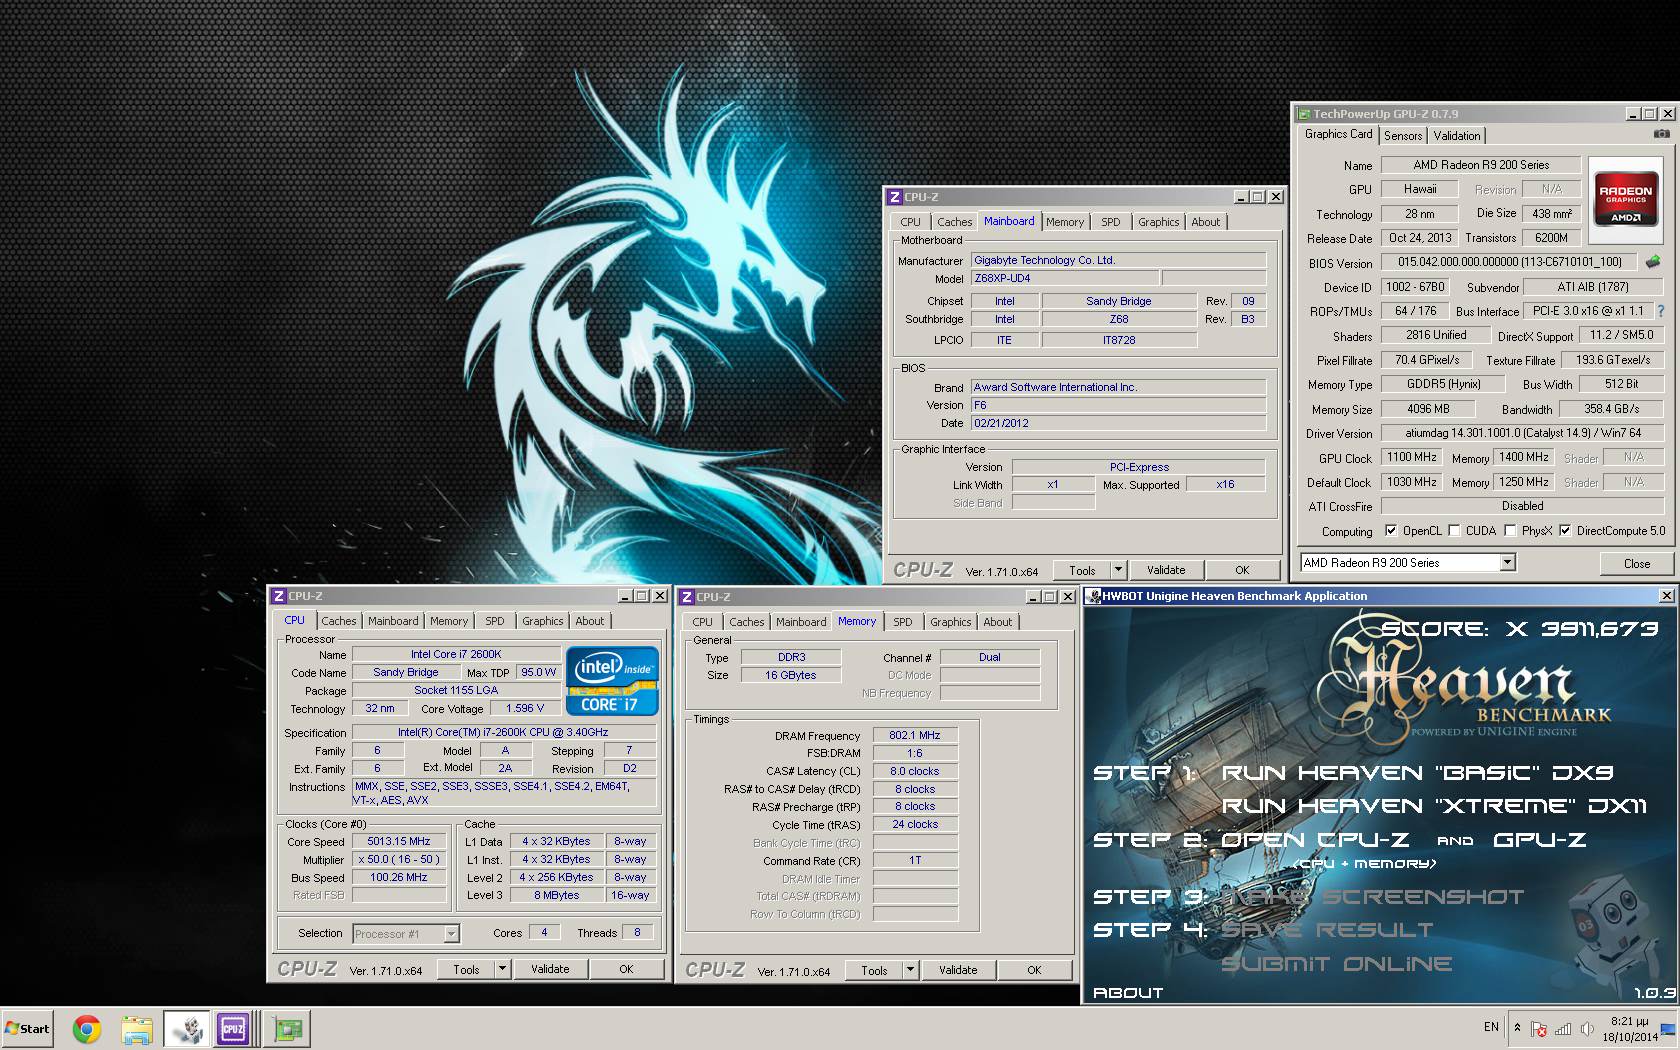Open Windows Explorer from the taskbar

pyautogui.click(x=136, y=1028)
